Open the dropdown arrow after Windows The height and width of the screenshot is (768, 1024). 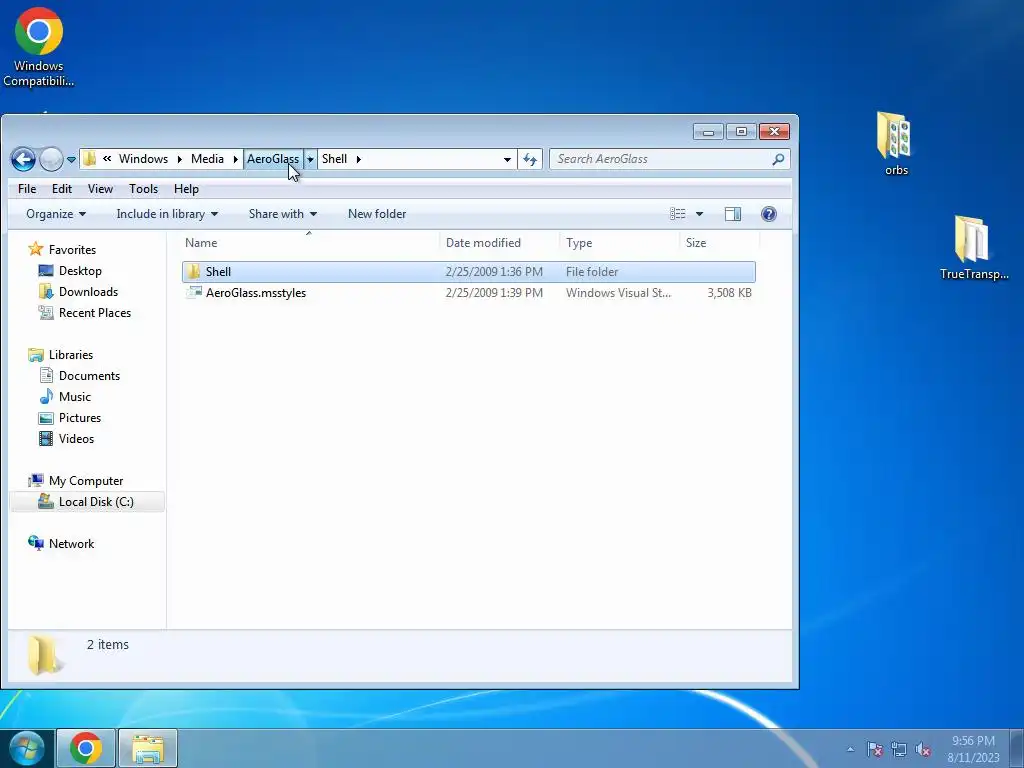point(179,159)
